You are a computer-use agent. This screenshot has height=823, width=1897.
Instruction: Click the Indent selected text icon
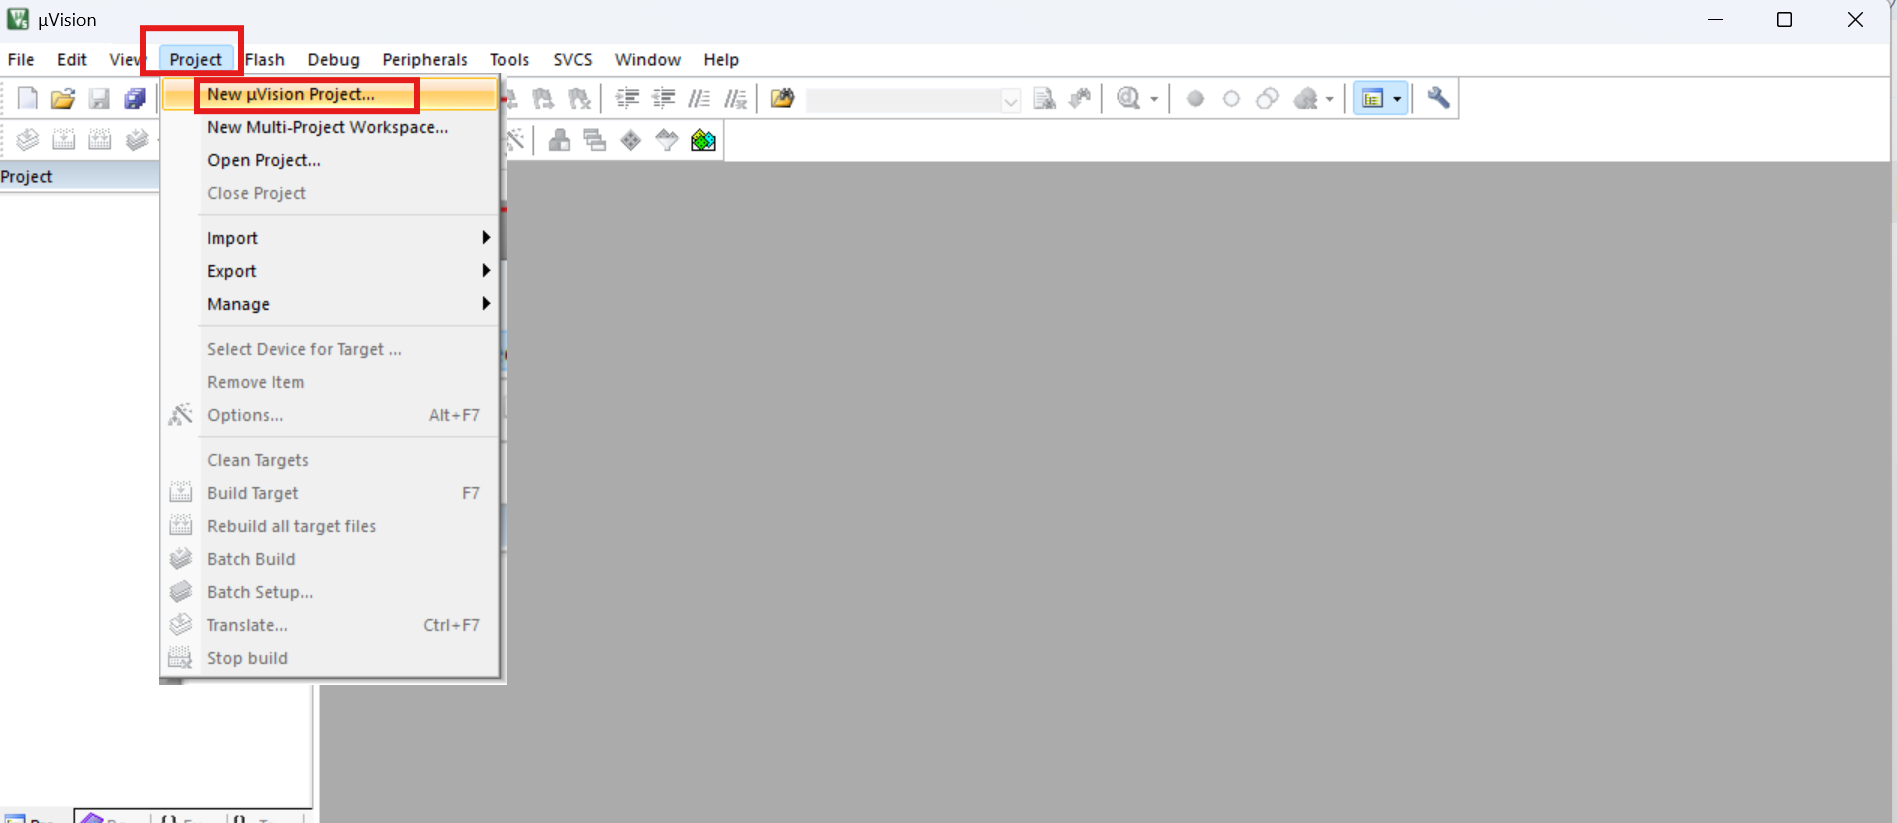coord(627,98)
